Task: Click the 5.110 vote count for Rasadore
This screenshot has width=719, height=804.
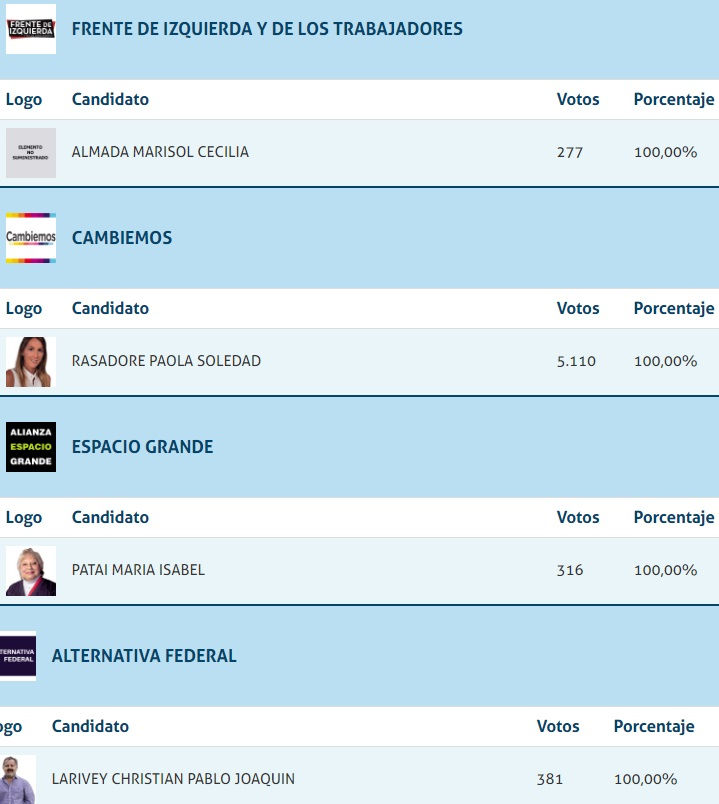Action: coord(576,361)
